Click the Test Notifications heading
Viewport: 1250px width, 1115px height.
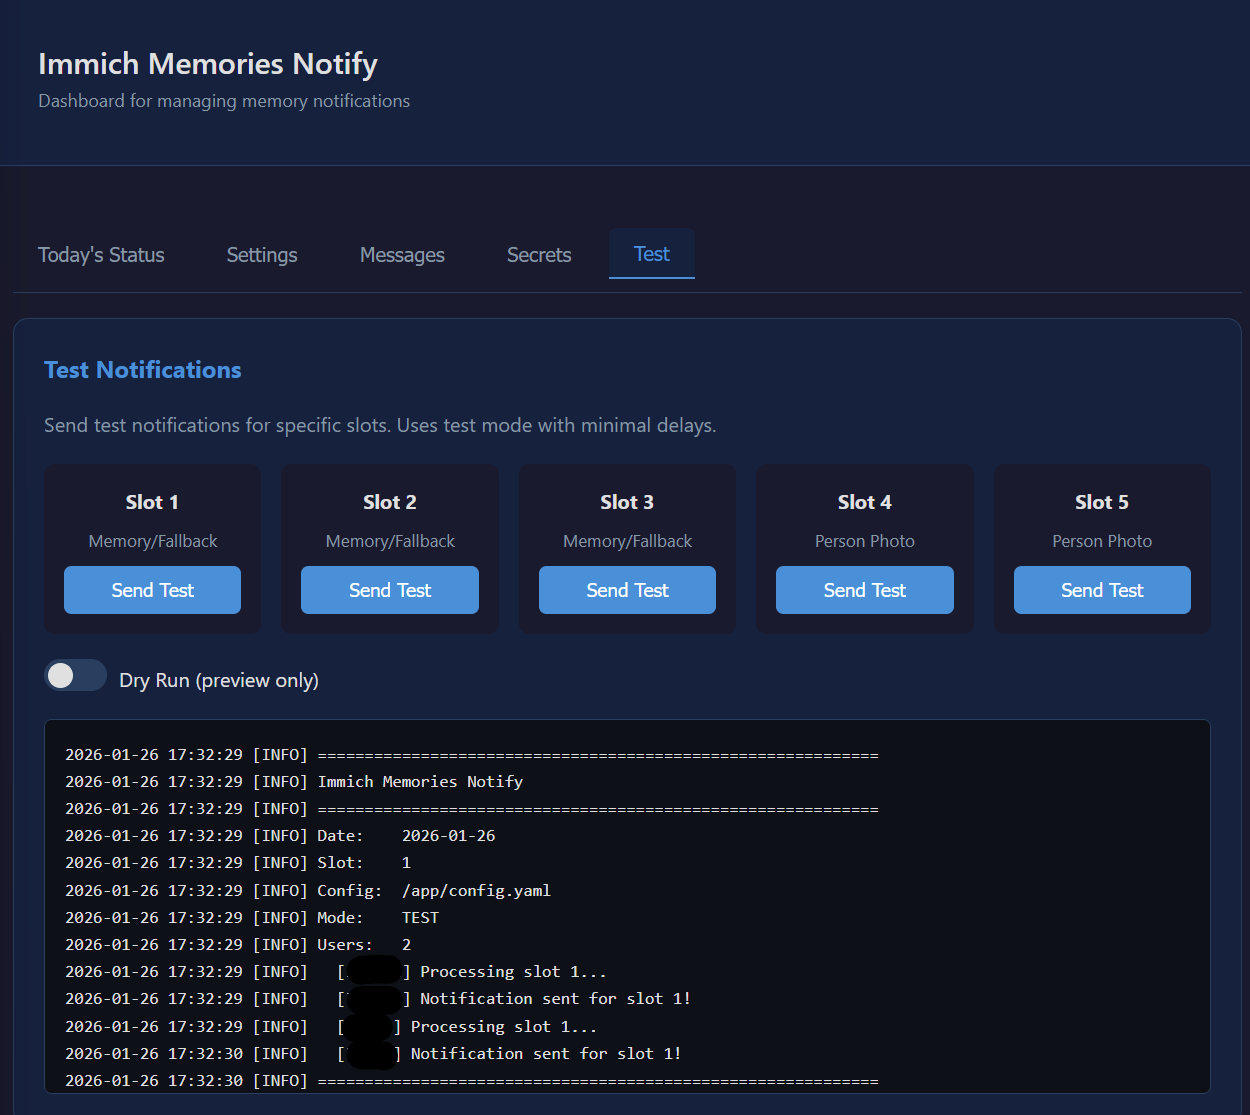143,370
